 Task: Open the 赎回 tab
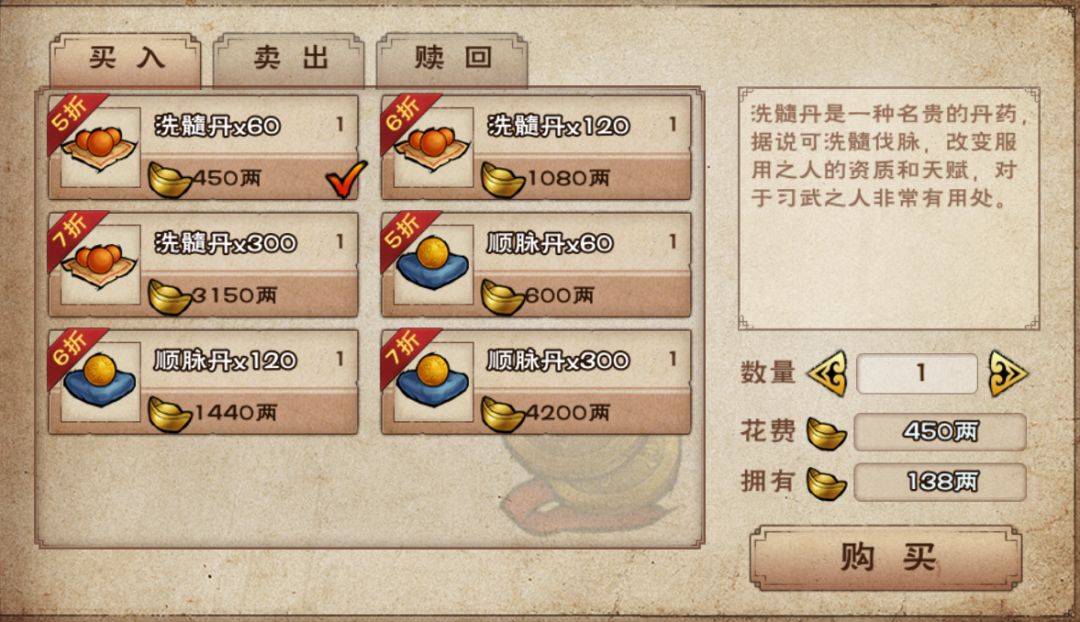453,60
